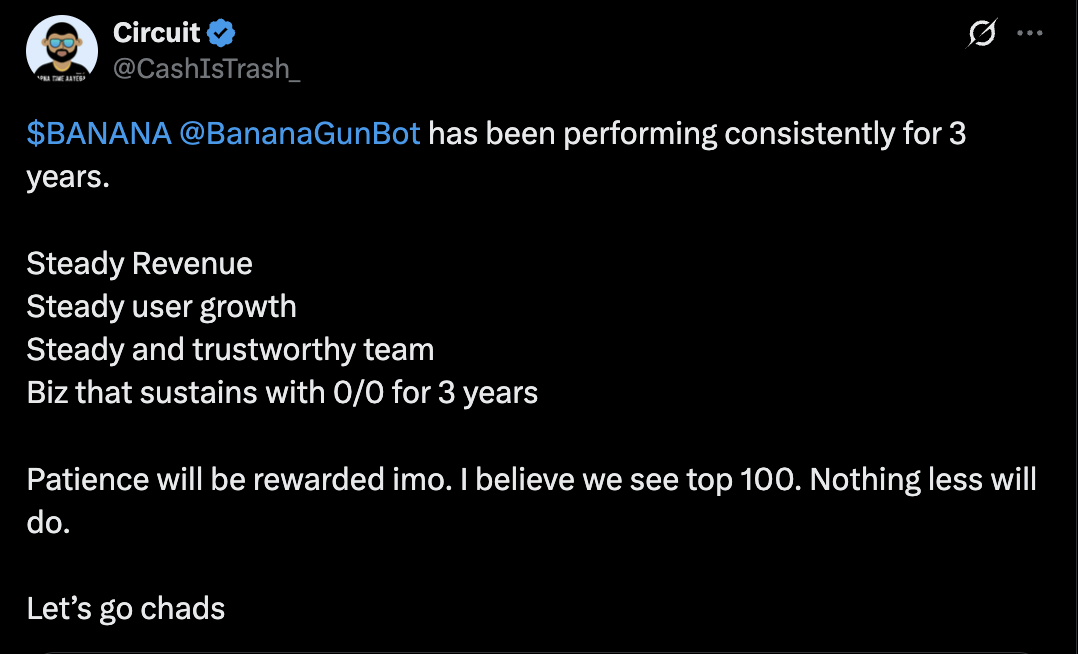The image size is (1078, 654).
Task: Open Circuit's profile avatar picture
Action: click(x=62, y=50)
